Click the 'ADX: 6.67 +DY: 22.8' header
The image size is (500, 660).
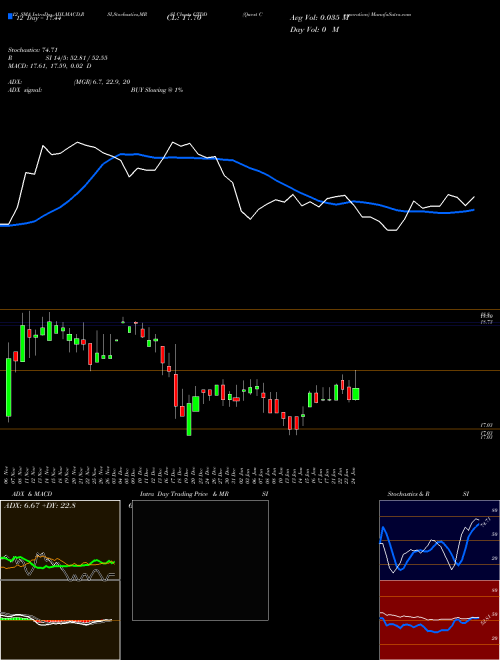tap(40, 506)
